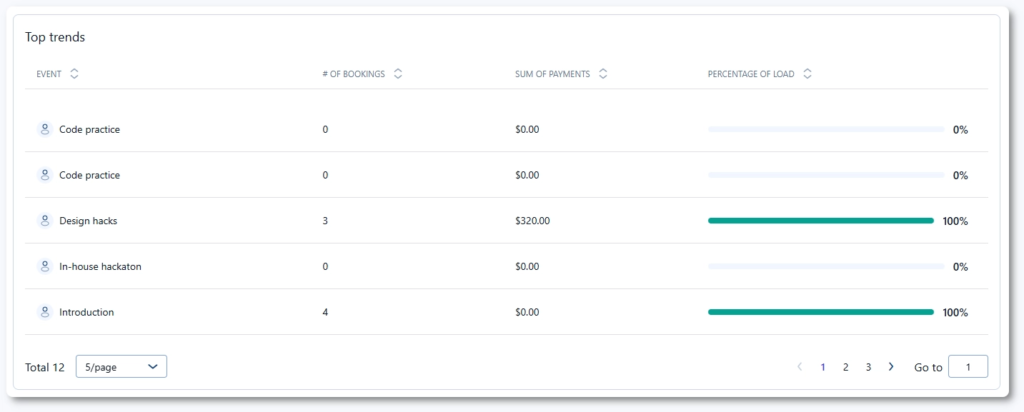Click the In-house hackaton event name
1024x412 pixels.
click(100, 267)
